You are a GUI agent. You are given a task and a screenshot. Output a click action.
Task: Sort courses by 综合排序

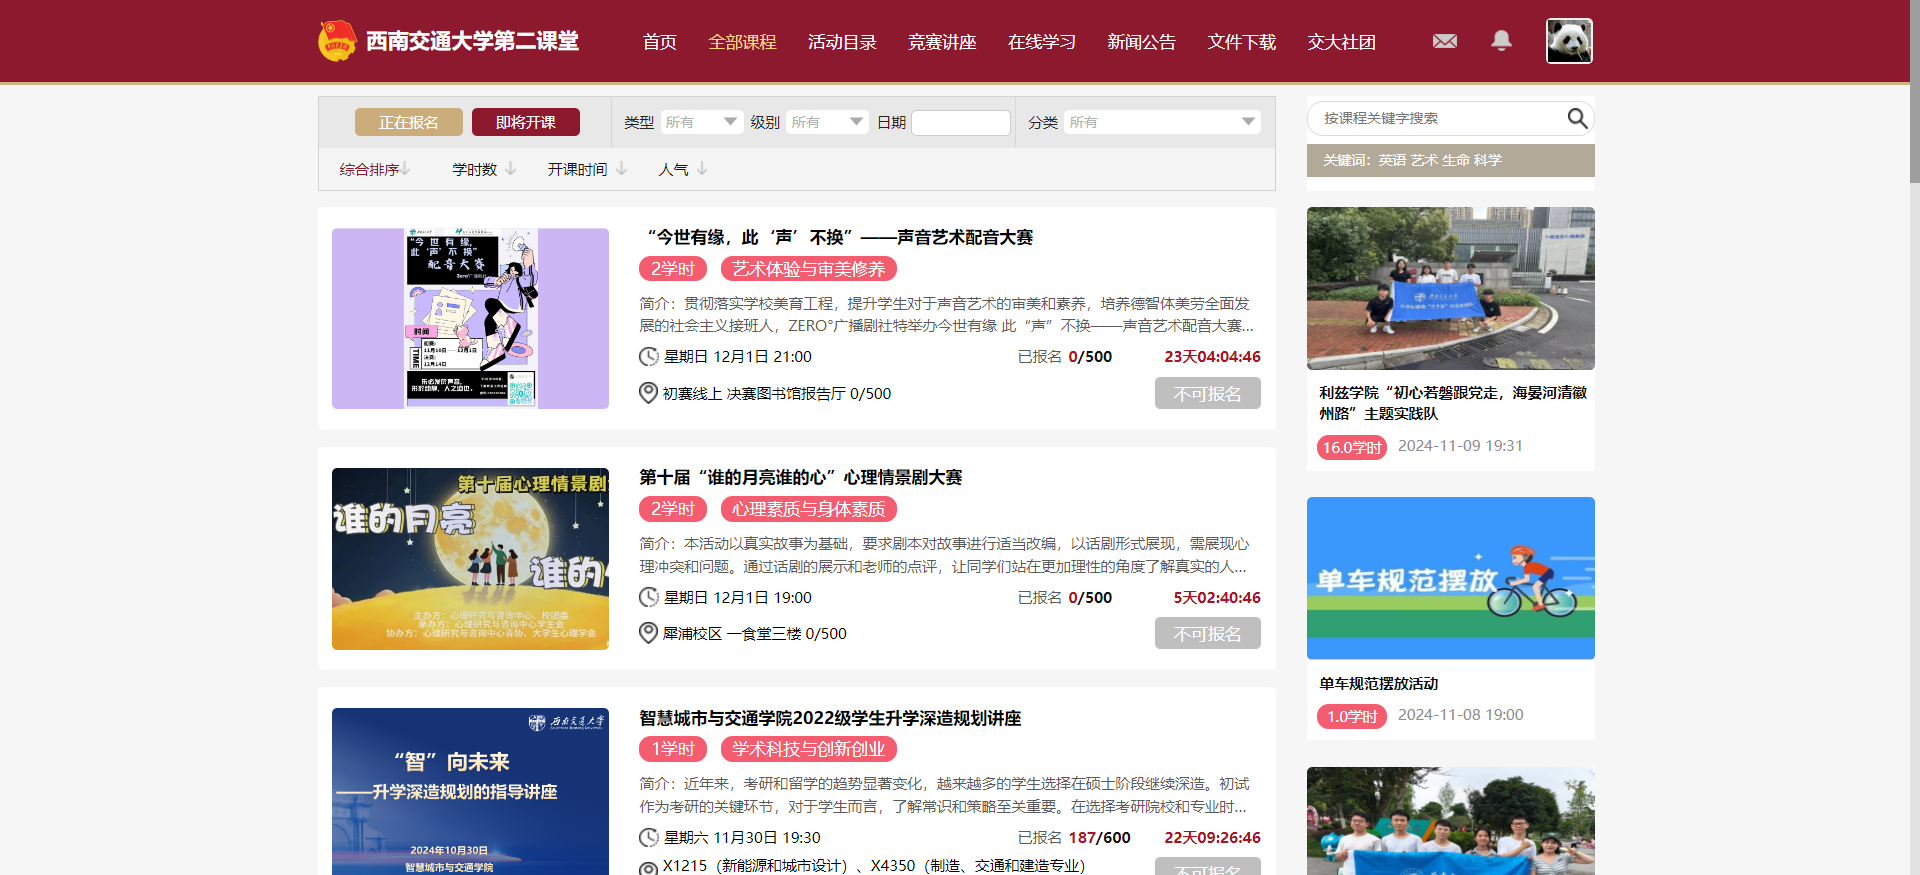(x=369, y=169)
